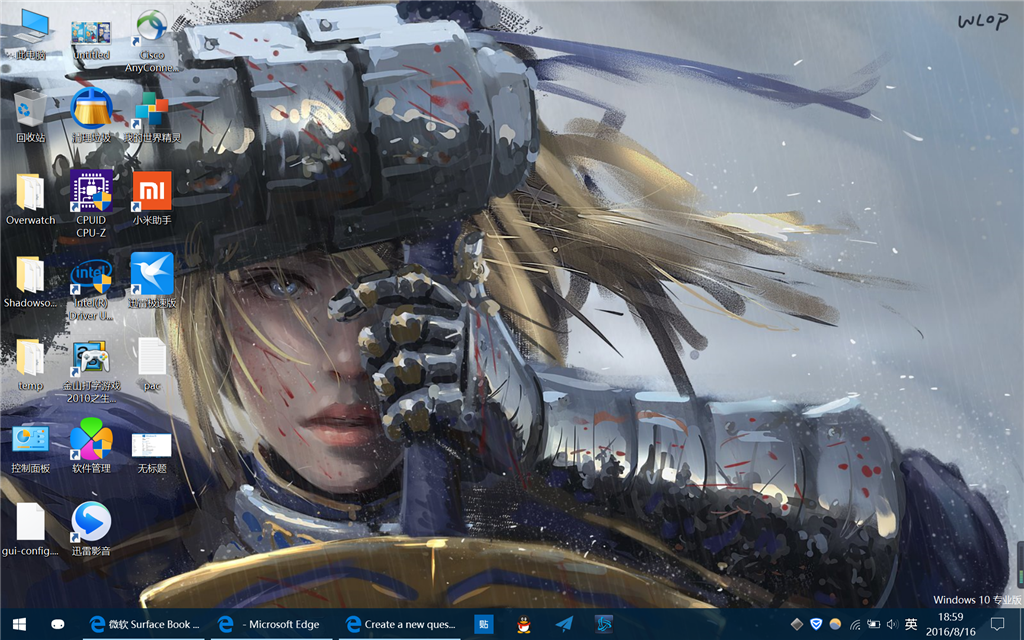This screenshot has height=640, width=1024.
Task: Select the 控制面板 Control Panel icon
Action: 30,447
